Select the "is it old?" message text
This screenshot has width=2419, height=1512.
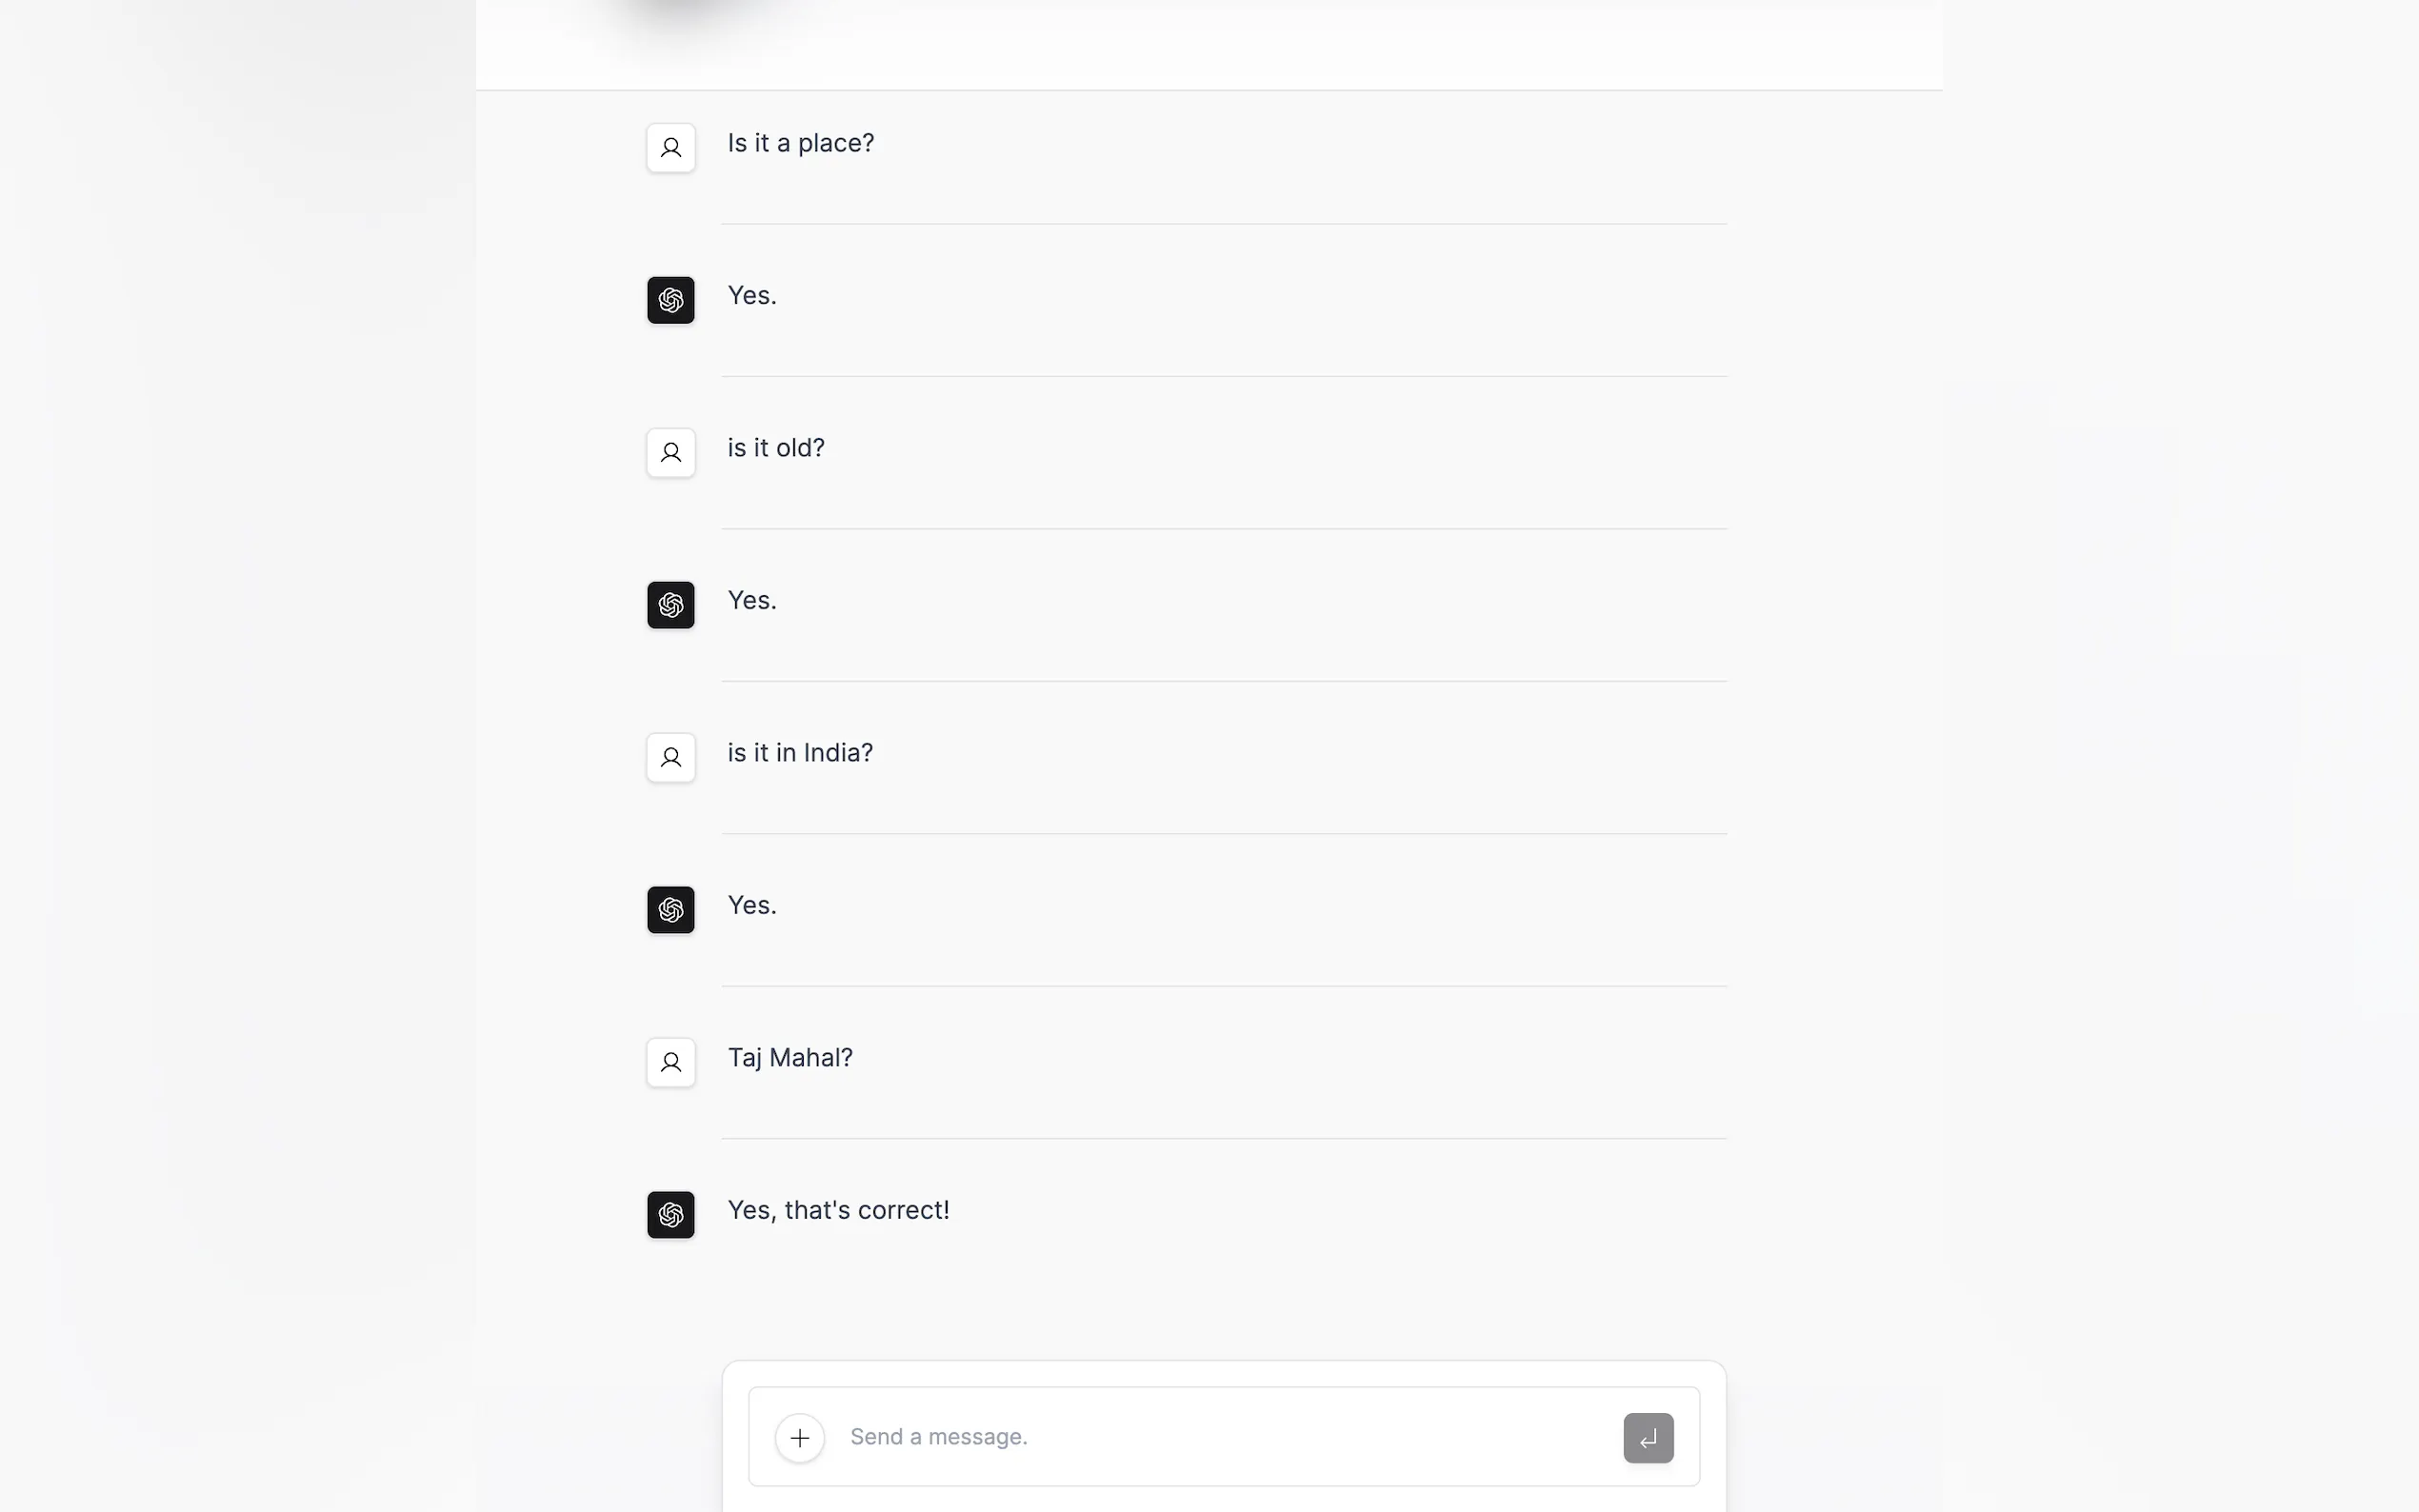776,448
